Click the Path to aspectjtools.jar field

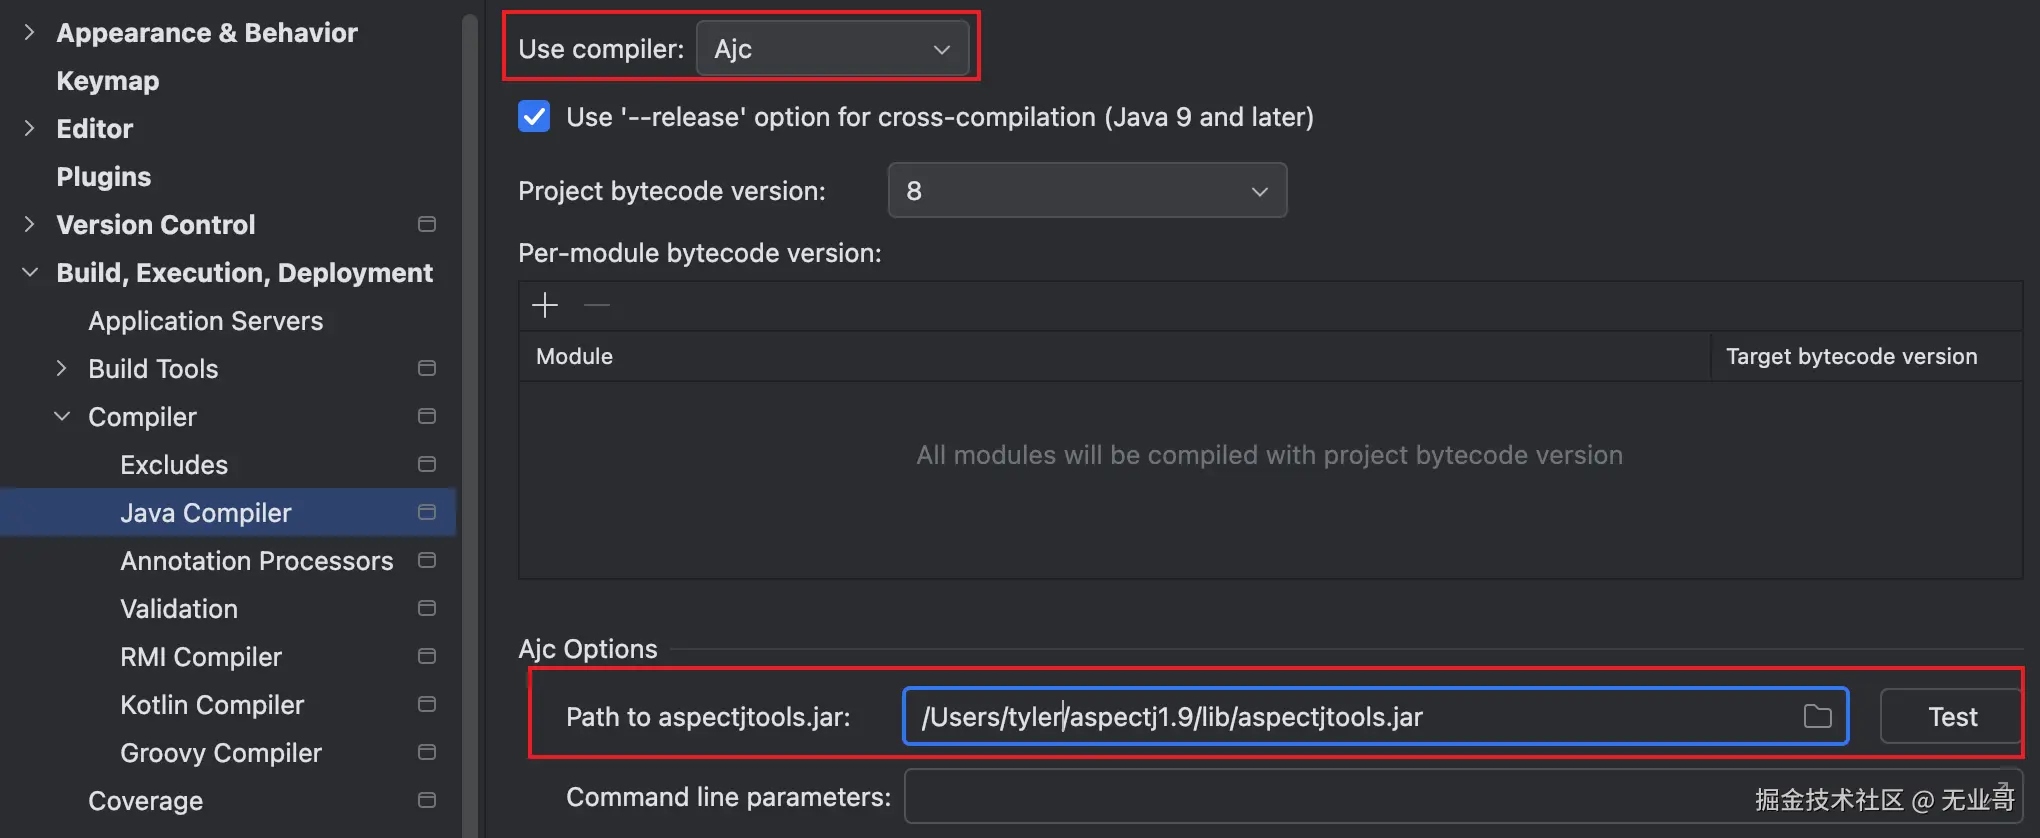1350,717
